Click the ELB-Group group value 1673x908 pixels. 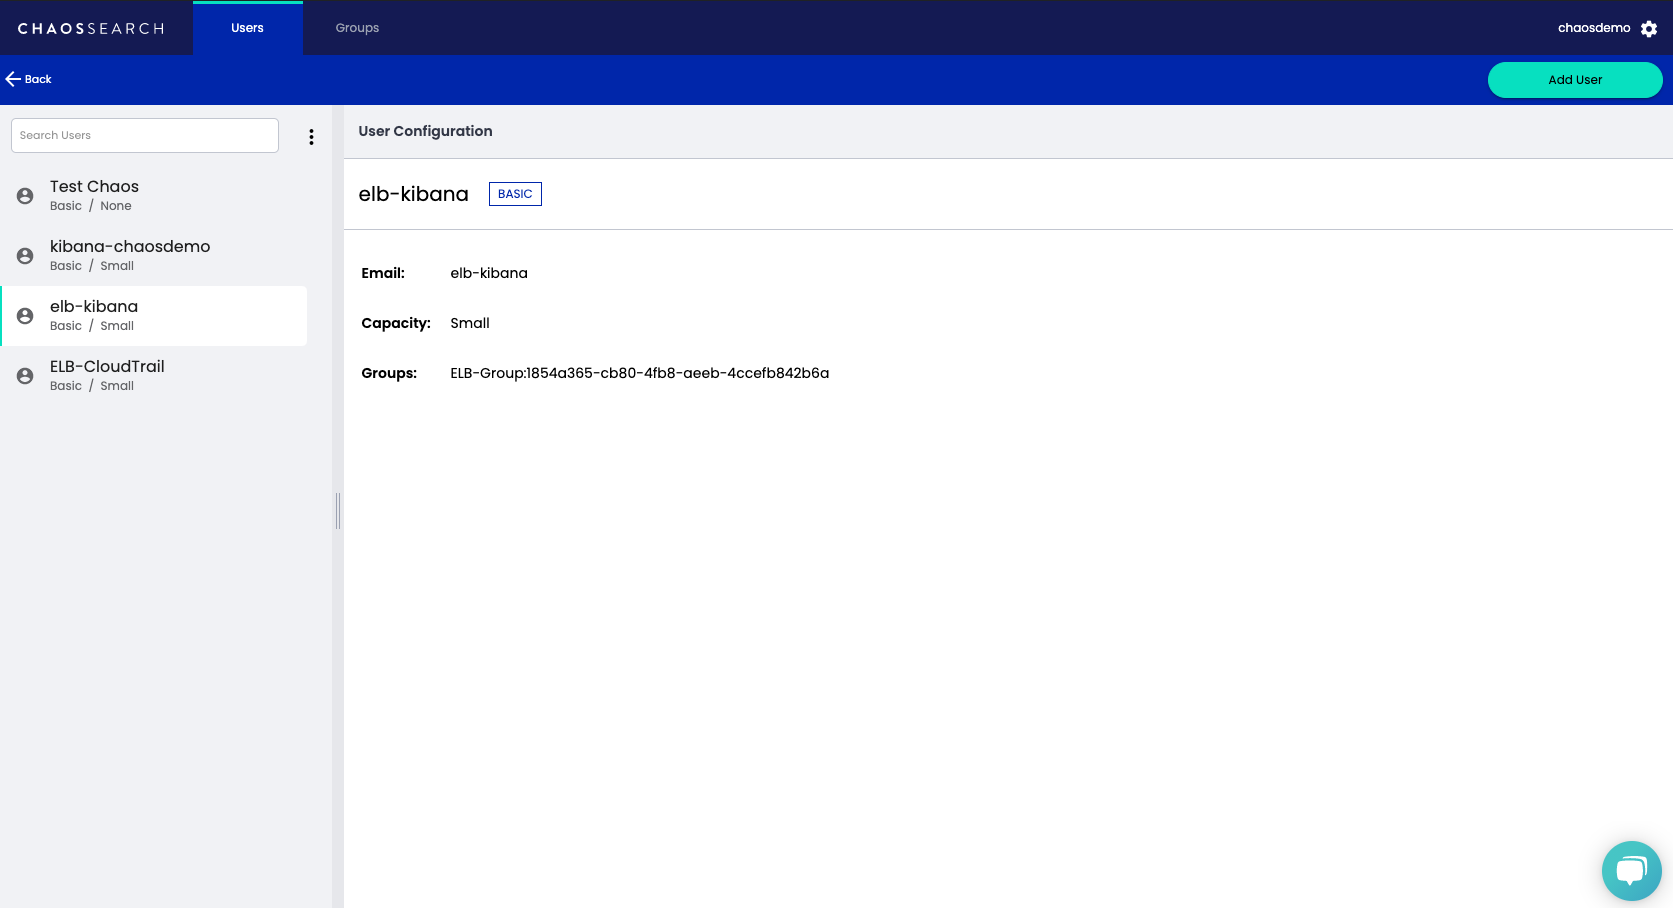click(x=640, y=373)
